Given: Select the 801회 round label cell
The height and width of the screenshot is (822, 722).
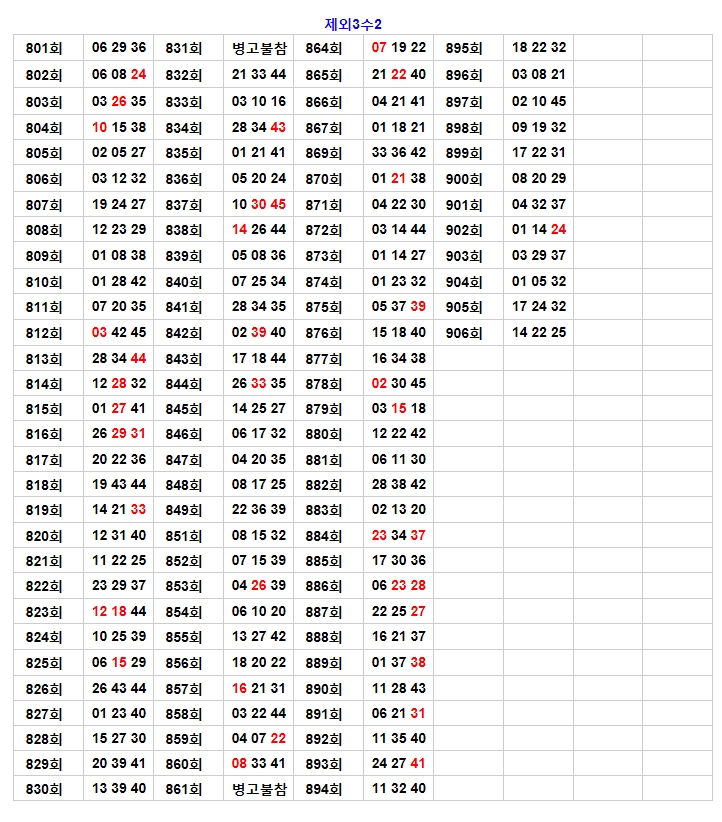Looking at the screenshot, I should point(44,48).
